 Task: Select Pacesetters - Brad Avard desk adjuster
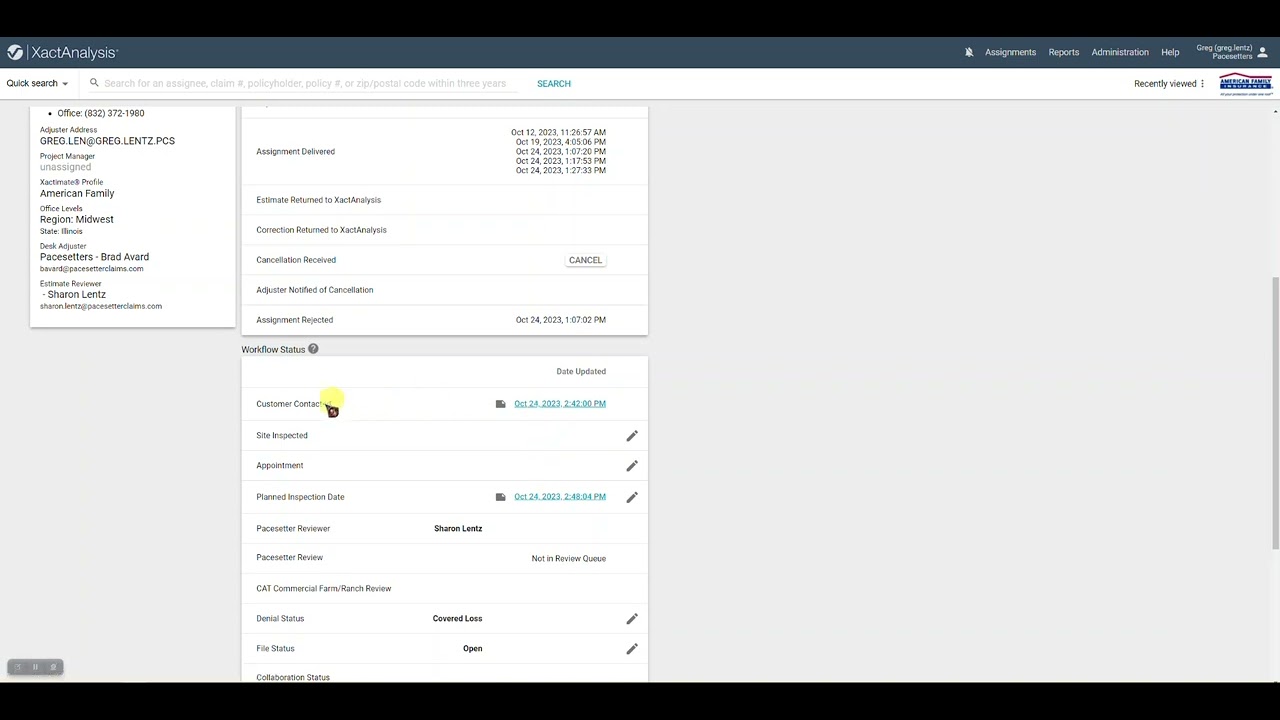click(94, 257)
